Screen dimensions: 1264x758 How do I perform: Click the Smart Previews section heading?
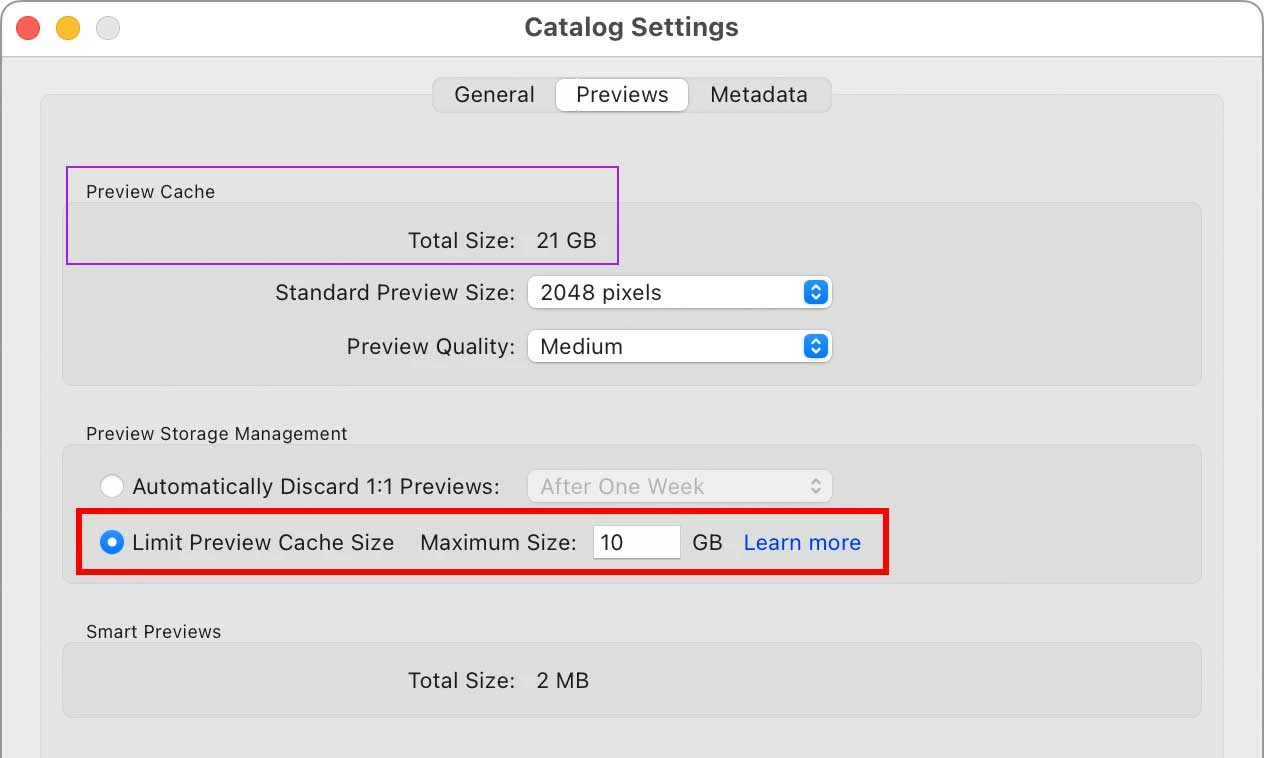coord(153,632)
